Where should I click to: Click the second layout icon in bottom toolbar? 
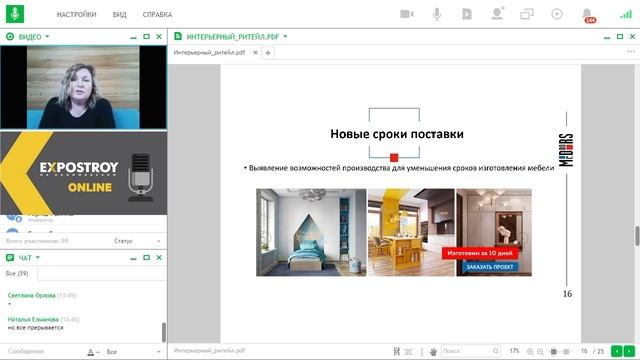[x=408, y=351]
